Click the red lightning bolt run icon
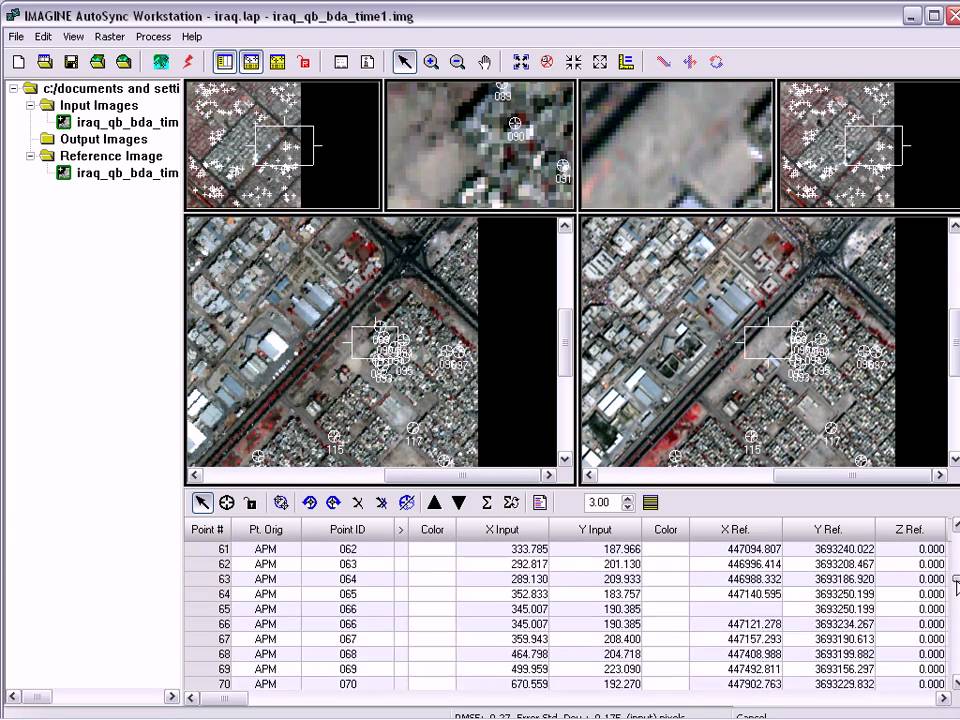Viewport: 960px width, 720px height. coord(187,62)
